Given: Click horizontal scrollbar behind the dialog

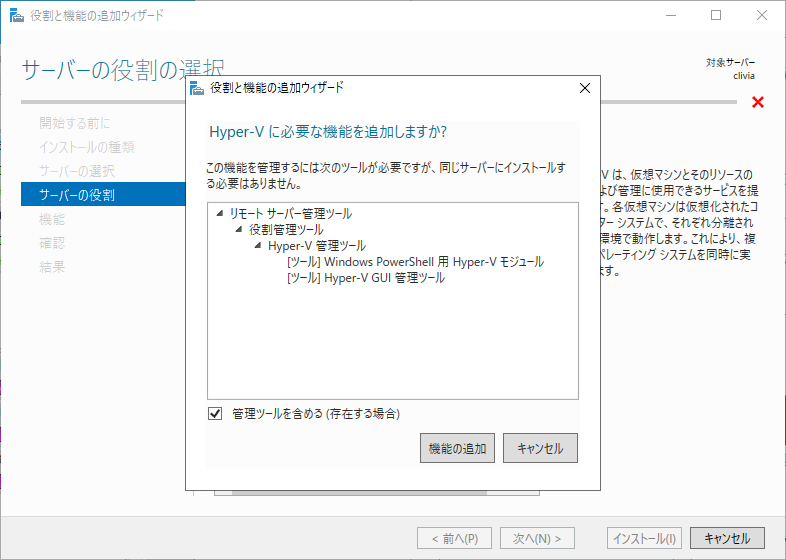Looking at the screenshot, I should (x=359, y=493).
